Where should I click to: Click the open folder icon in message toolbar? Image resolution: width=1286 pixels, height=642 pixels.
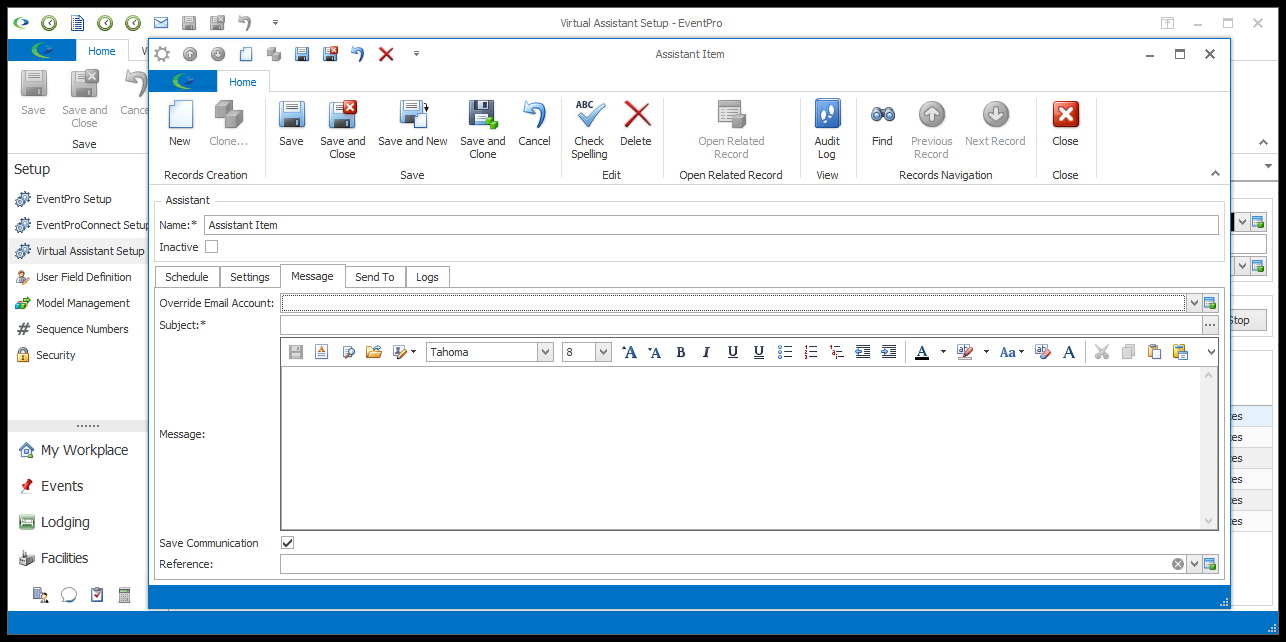click(374, 352)
